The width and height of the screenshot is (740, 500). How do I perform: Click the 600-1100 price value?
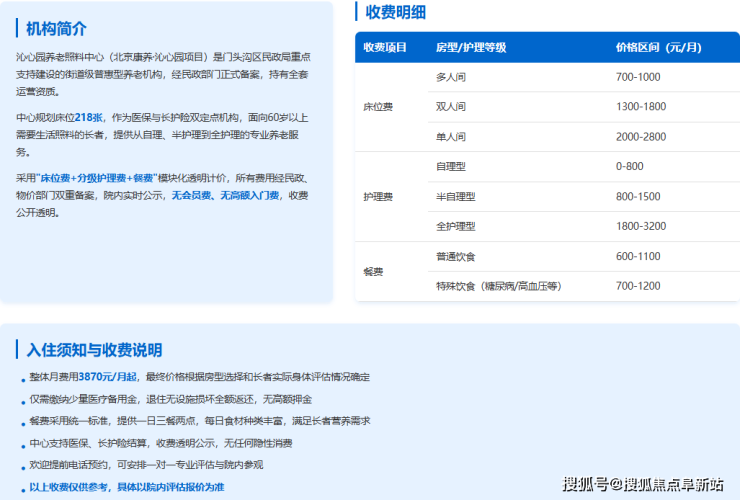tap(638, 256)
